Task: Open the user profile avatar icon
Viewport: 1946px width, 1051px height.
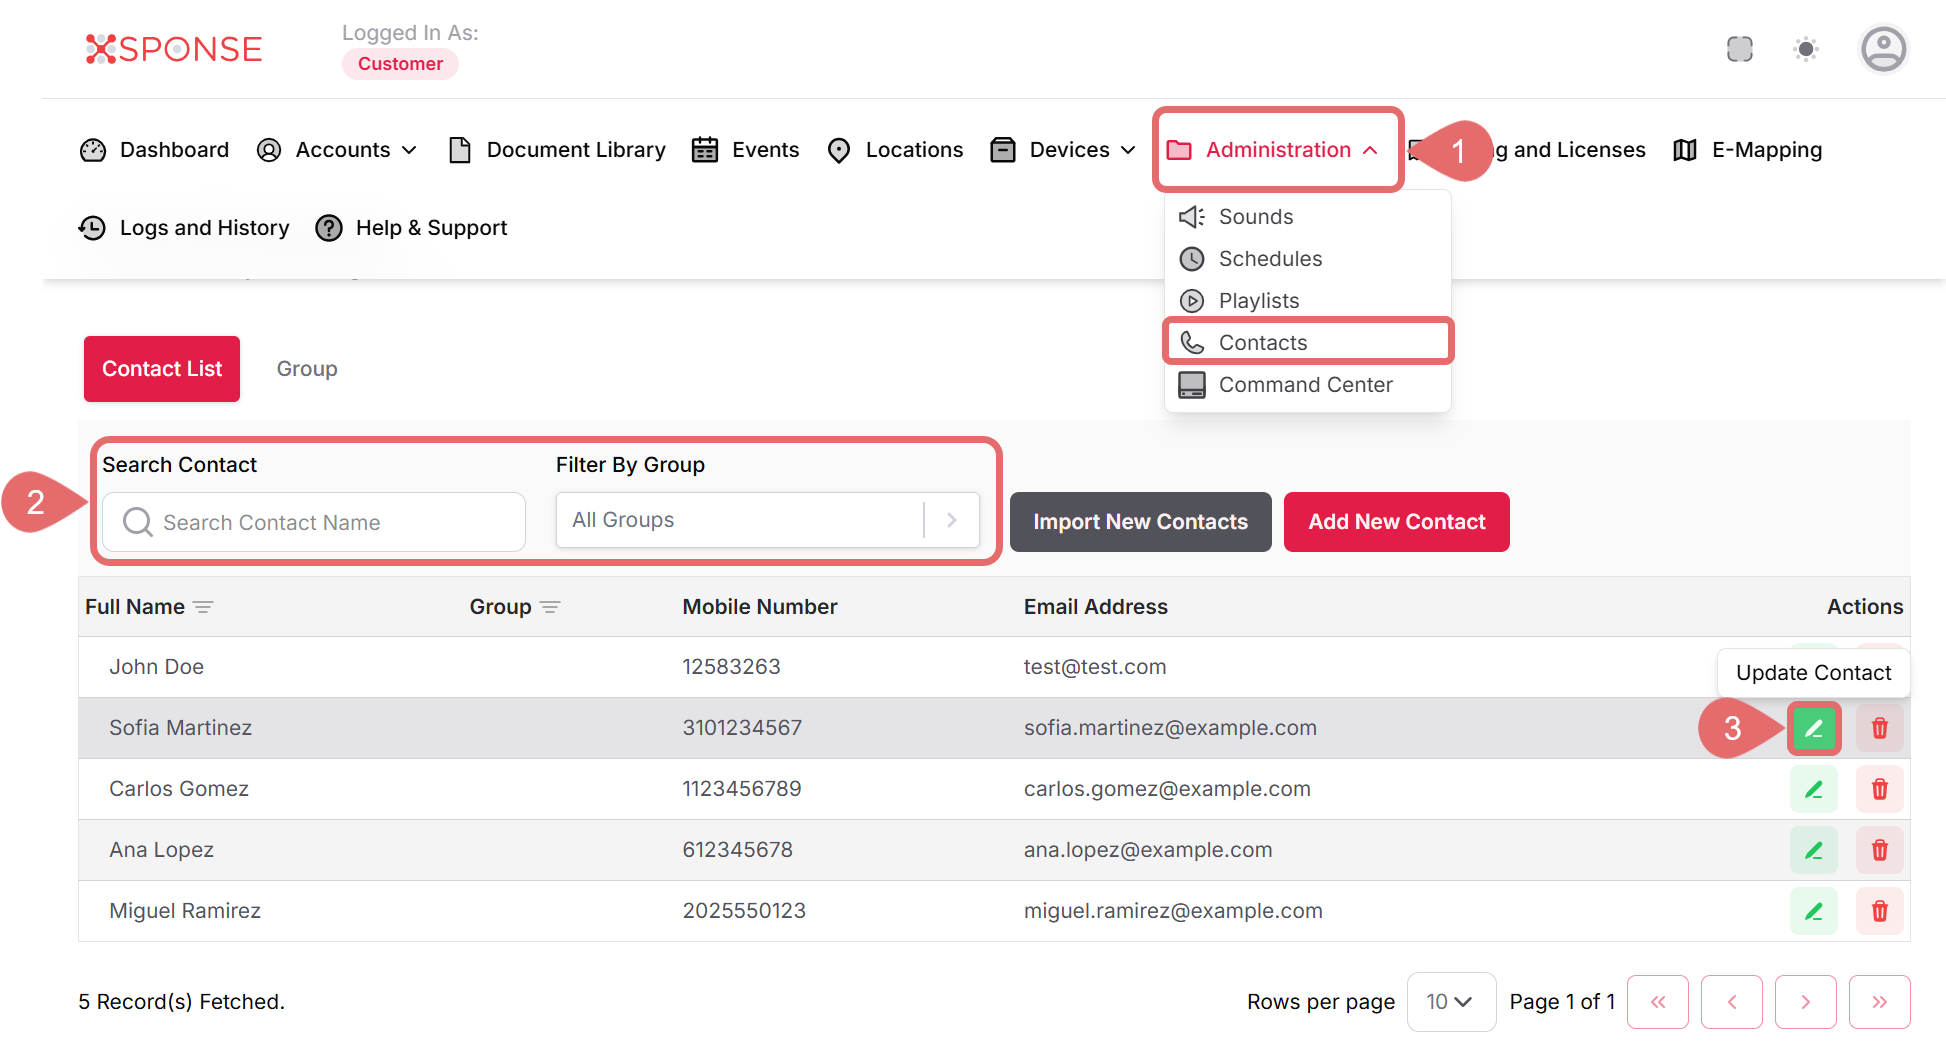Action: pos(1883,49)
